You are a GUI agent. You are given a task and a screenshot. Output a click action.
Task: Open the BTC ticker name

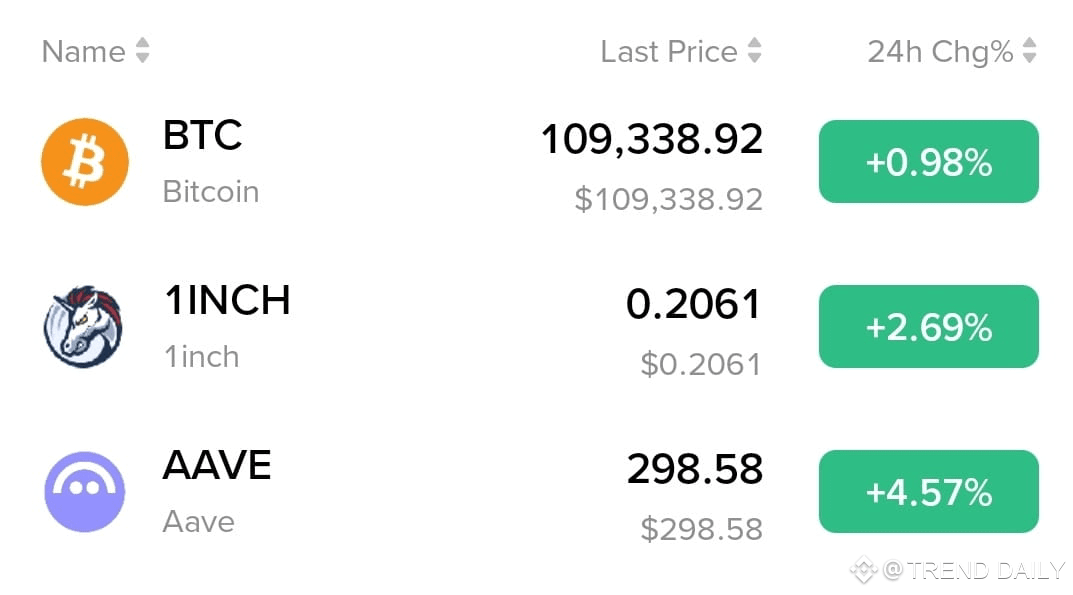point(203,135)
